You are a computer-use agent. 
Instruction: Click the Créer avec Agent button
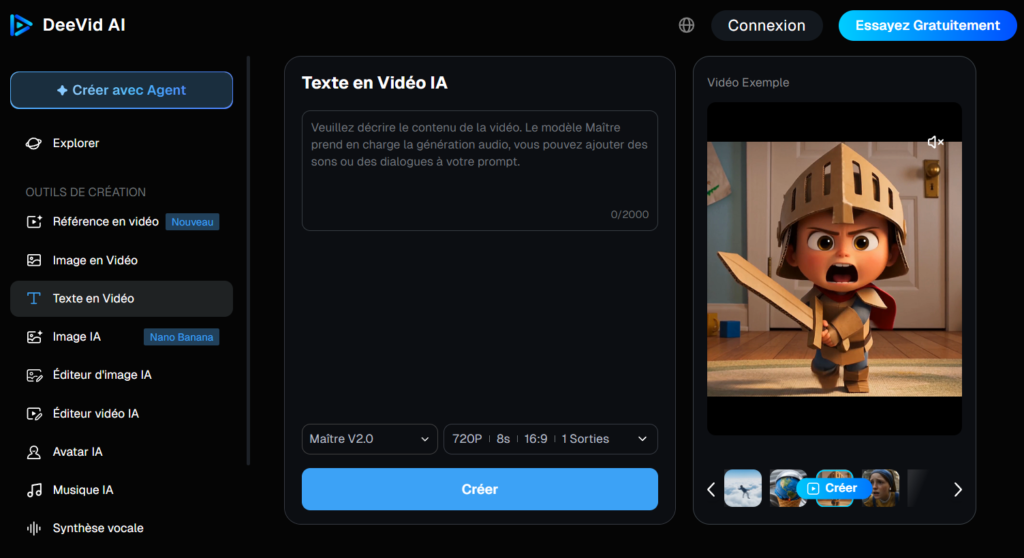point(121,90)
